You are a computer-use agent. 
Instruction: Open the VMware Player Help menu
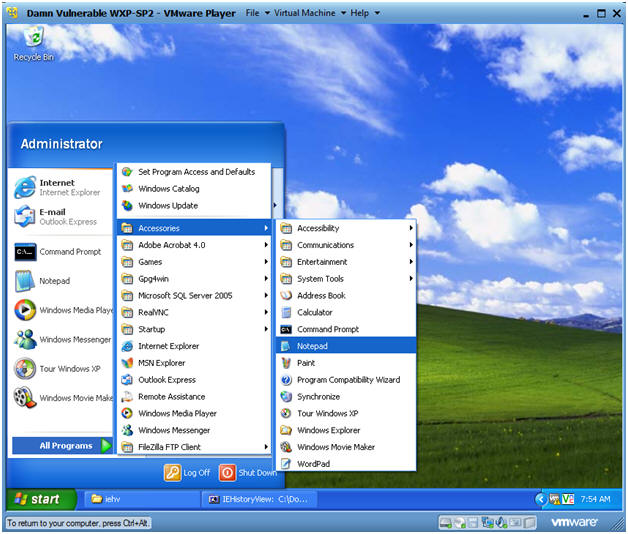point(364,13)
